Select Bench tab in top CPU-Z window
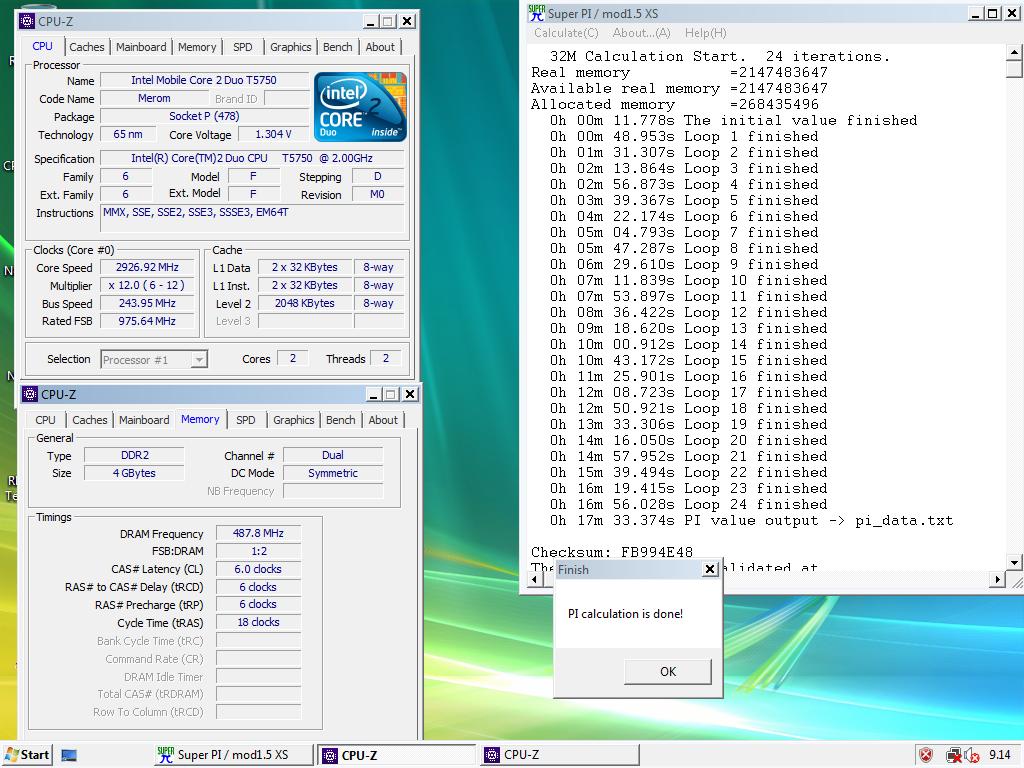Viewport: 1024px width, 768px height. [x=338, y=47]
